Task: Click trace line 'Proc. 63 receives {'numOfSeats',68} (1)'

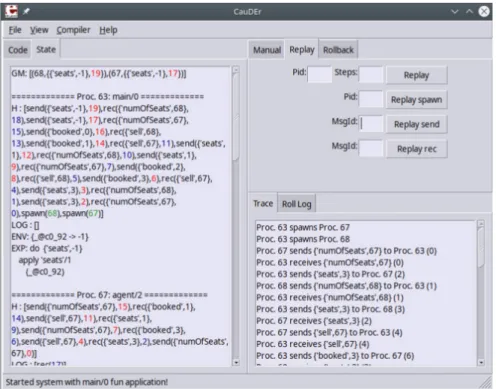Action: tap(330, 297)
